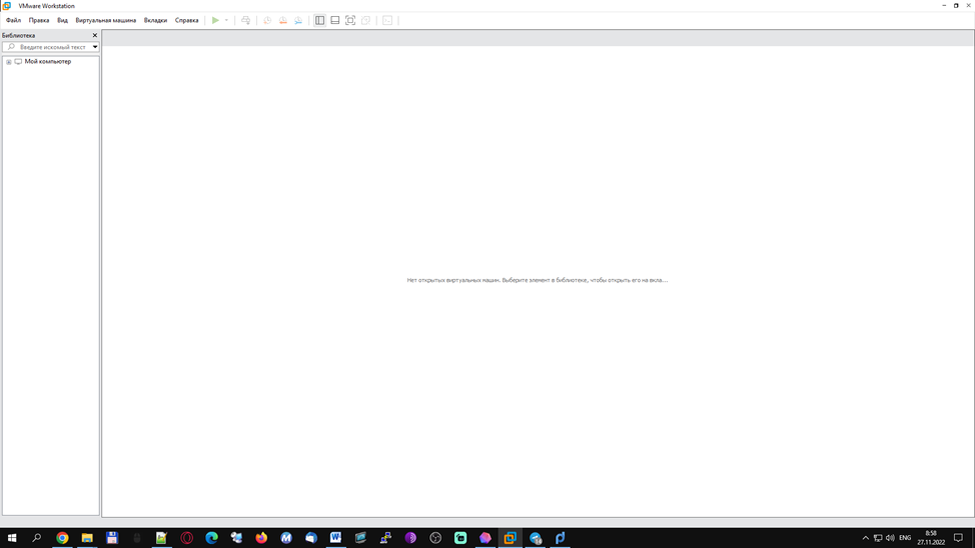Open the Правка menu
Screen dimensions: 975x548
39,21
